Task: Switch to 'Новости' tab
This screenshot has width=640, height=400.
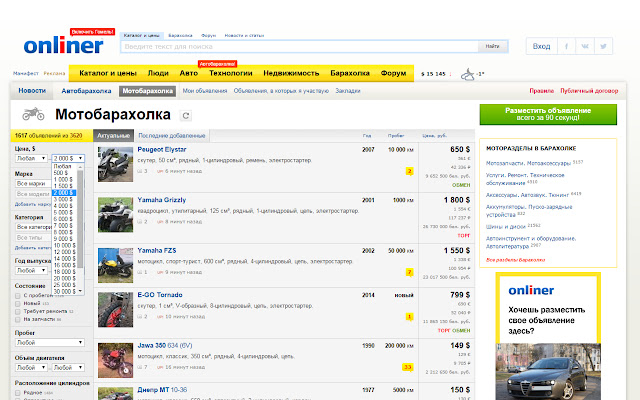Action: 32,91
